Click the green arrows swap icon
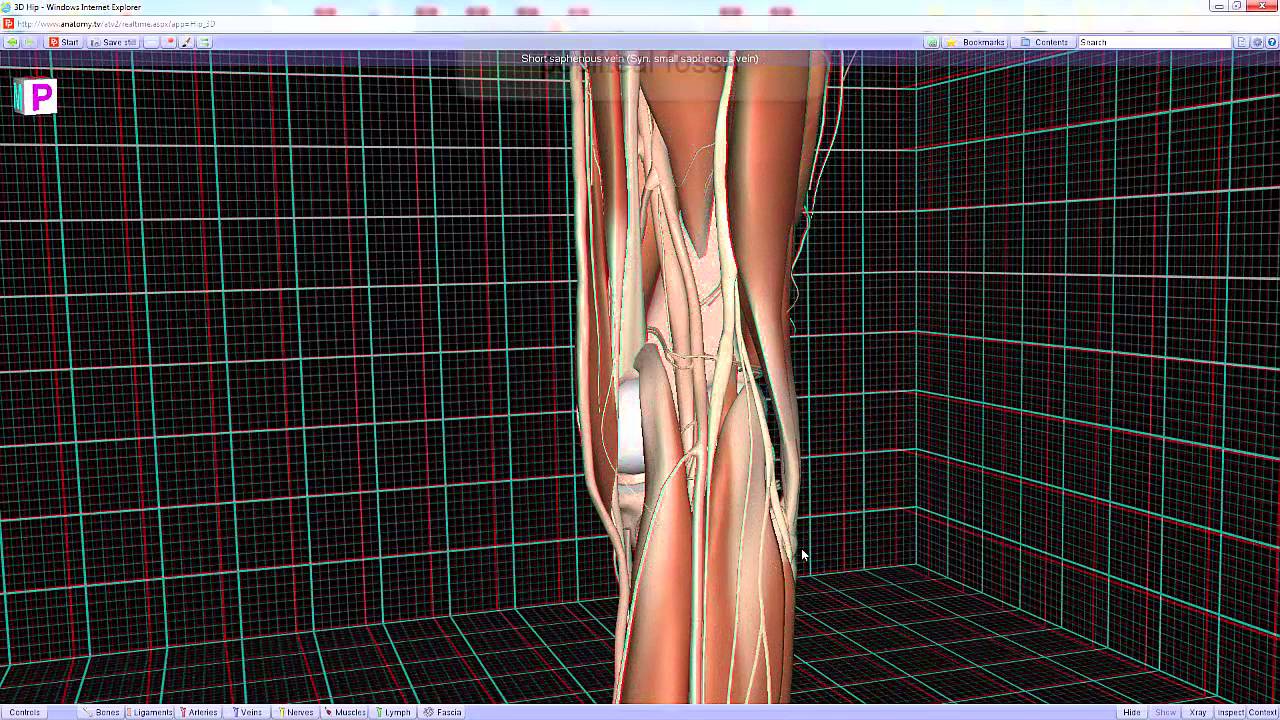This screenshot has height=720, width=1280. tap(204, 42)
